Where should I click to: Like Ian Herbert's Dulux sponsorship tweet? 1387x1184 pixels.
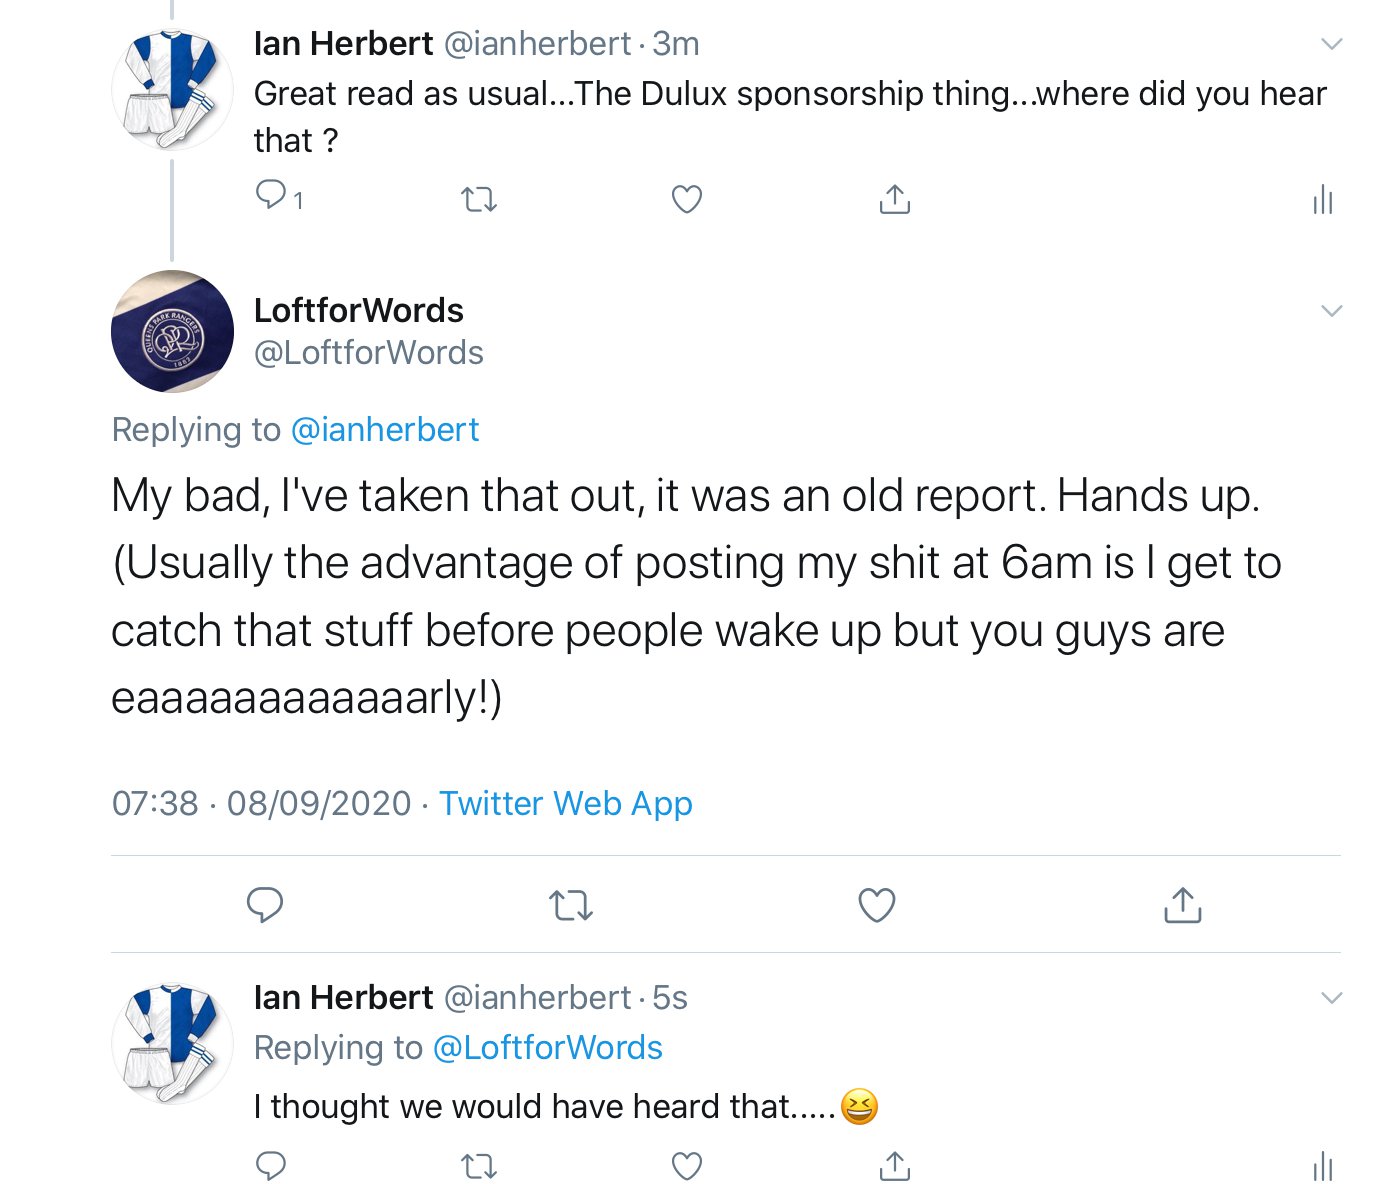(686, 199)
